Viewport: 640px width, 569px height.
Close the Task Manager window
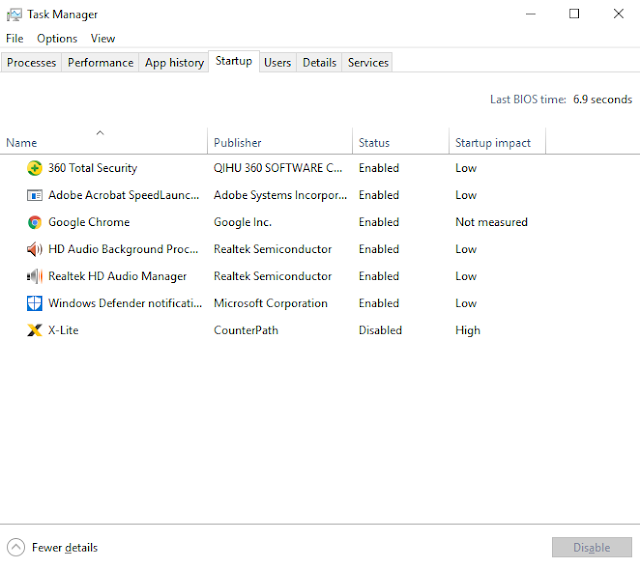click(618, 14)
